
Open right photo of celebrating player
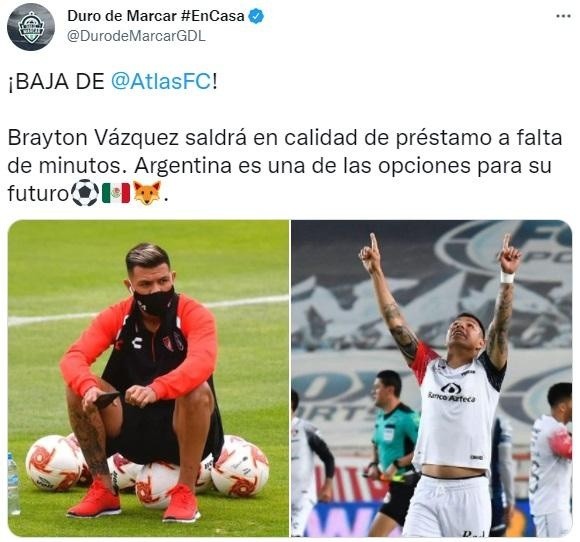click(431, 378)
